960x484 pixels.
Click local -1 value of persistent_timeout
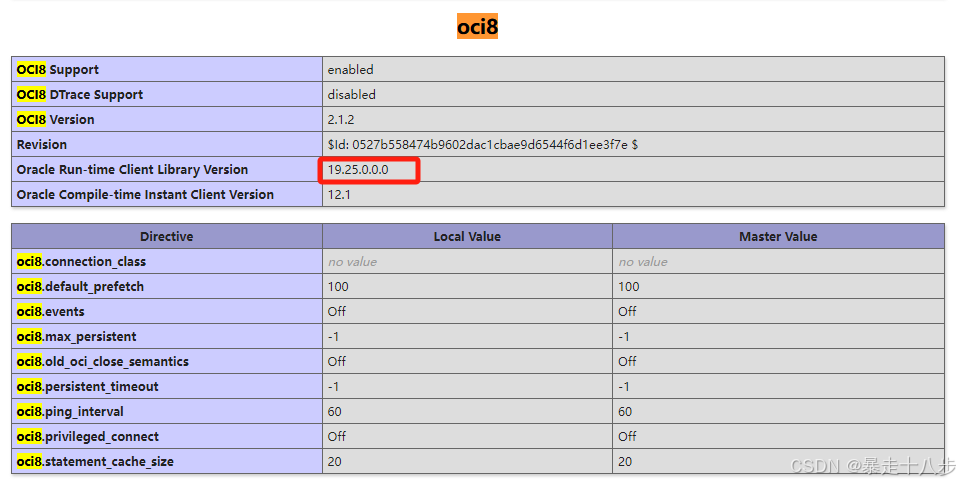(334, 387)
